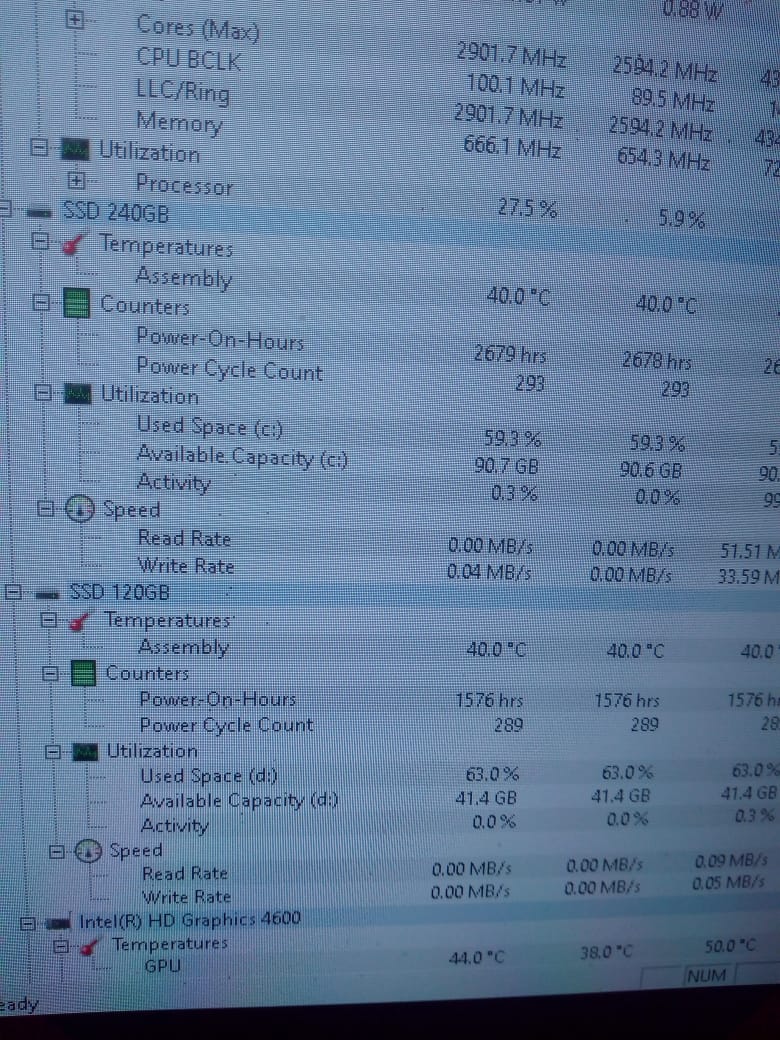Collapse SSD 120GB Speed section
Image resolution: width=780 pixels, height=1040 pixels.
(x=58, y=850)
